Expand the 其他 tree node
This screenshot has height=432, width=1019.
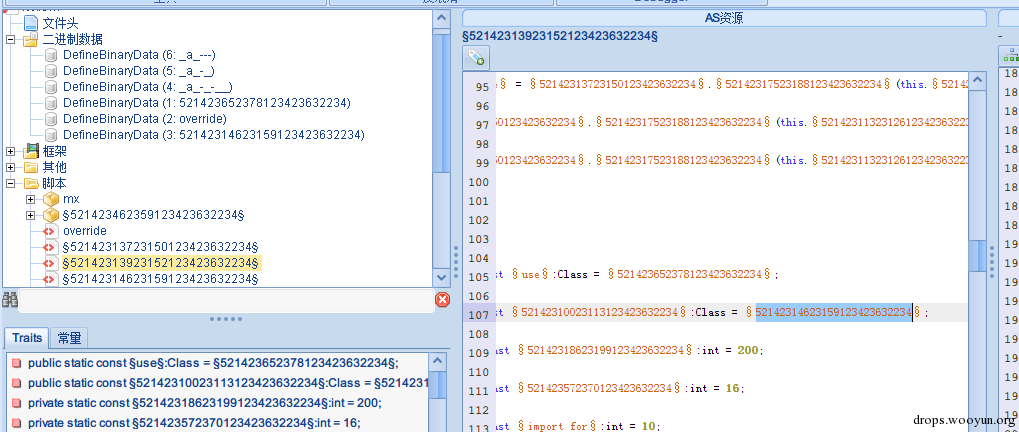pos(10,168)
